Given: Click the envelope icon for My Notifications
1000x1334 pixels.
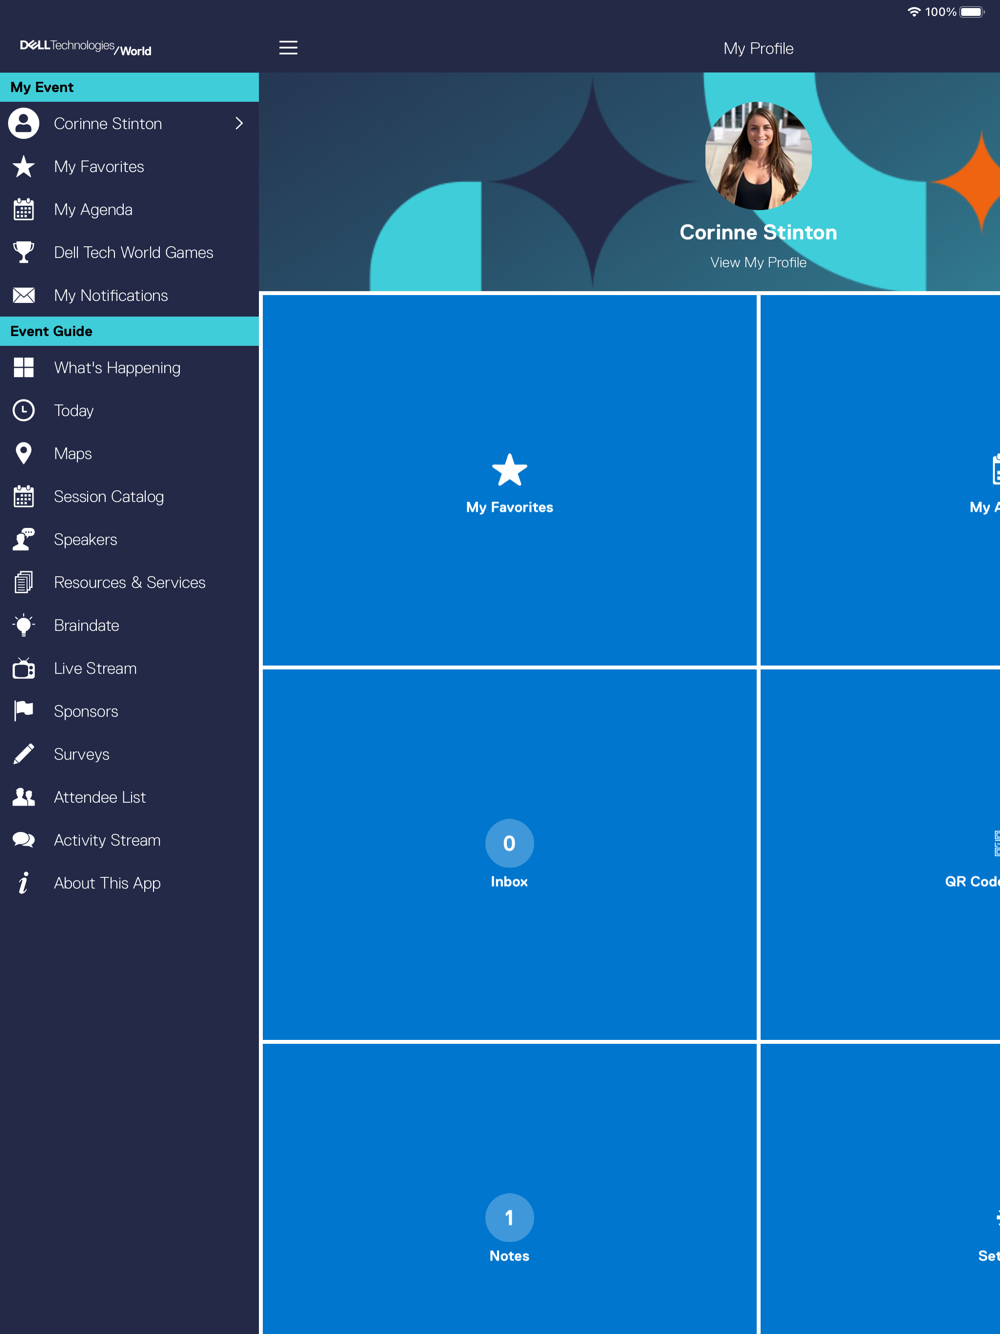Looking at the screenshot, I should pos(24,295).
